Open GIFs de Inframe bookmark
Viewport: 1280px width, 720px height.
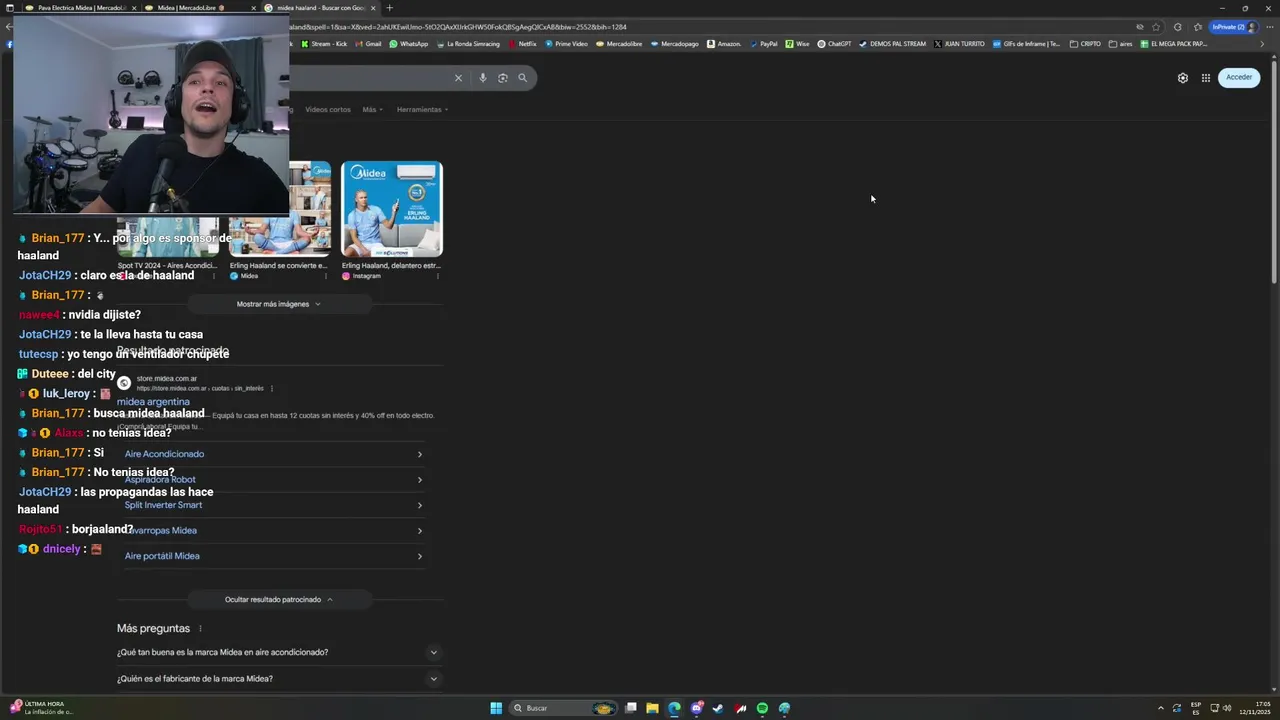coord(1027,44)
